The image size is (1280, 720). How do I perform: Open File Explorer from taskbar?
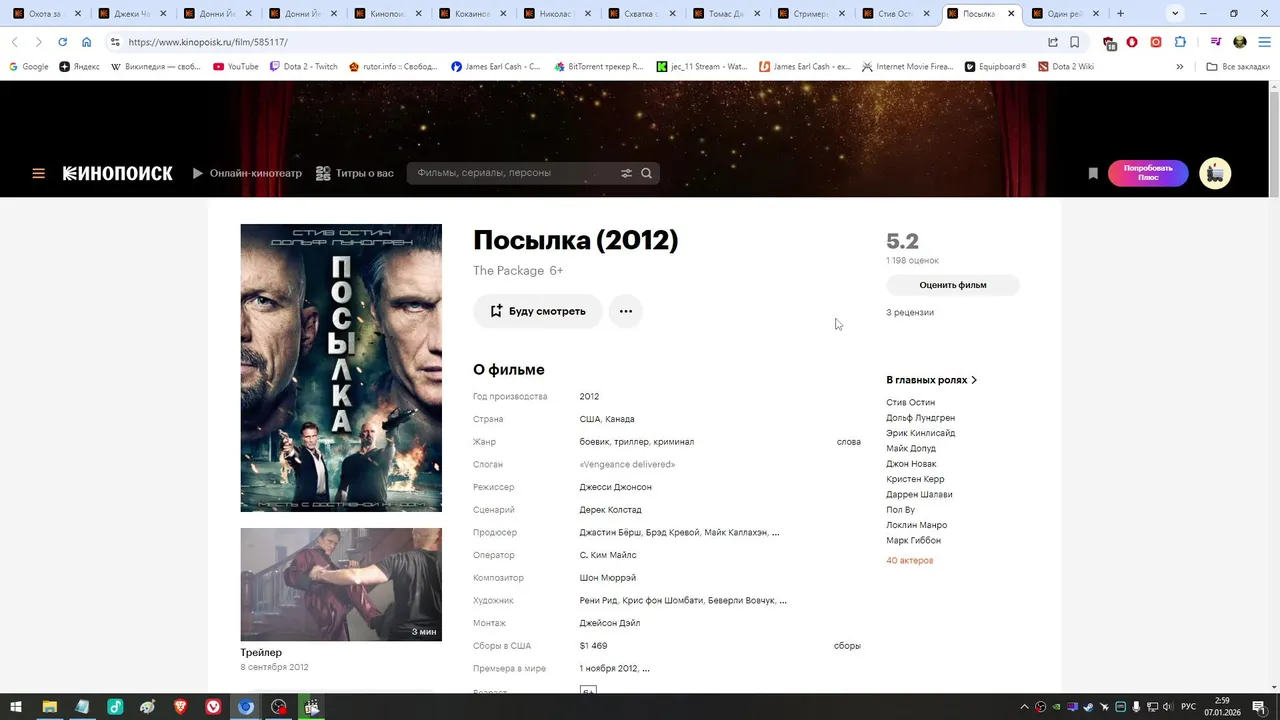[x=49, y=707]
